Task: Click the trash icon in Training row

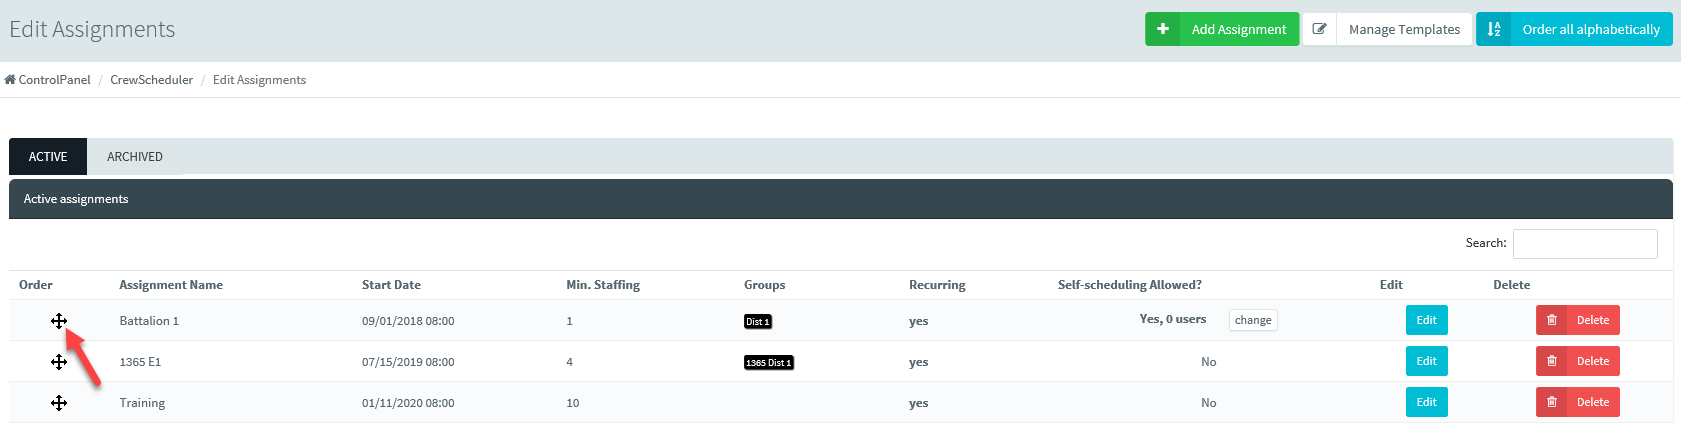Action: [x=1552, y=402]
